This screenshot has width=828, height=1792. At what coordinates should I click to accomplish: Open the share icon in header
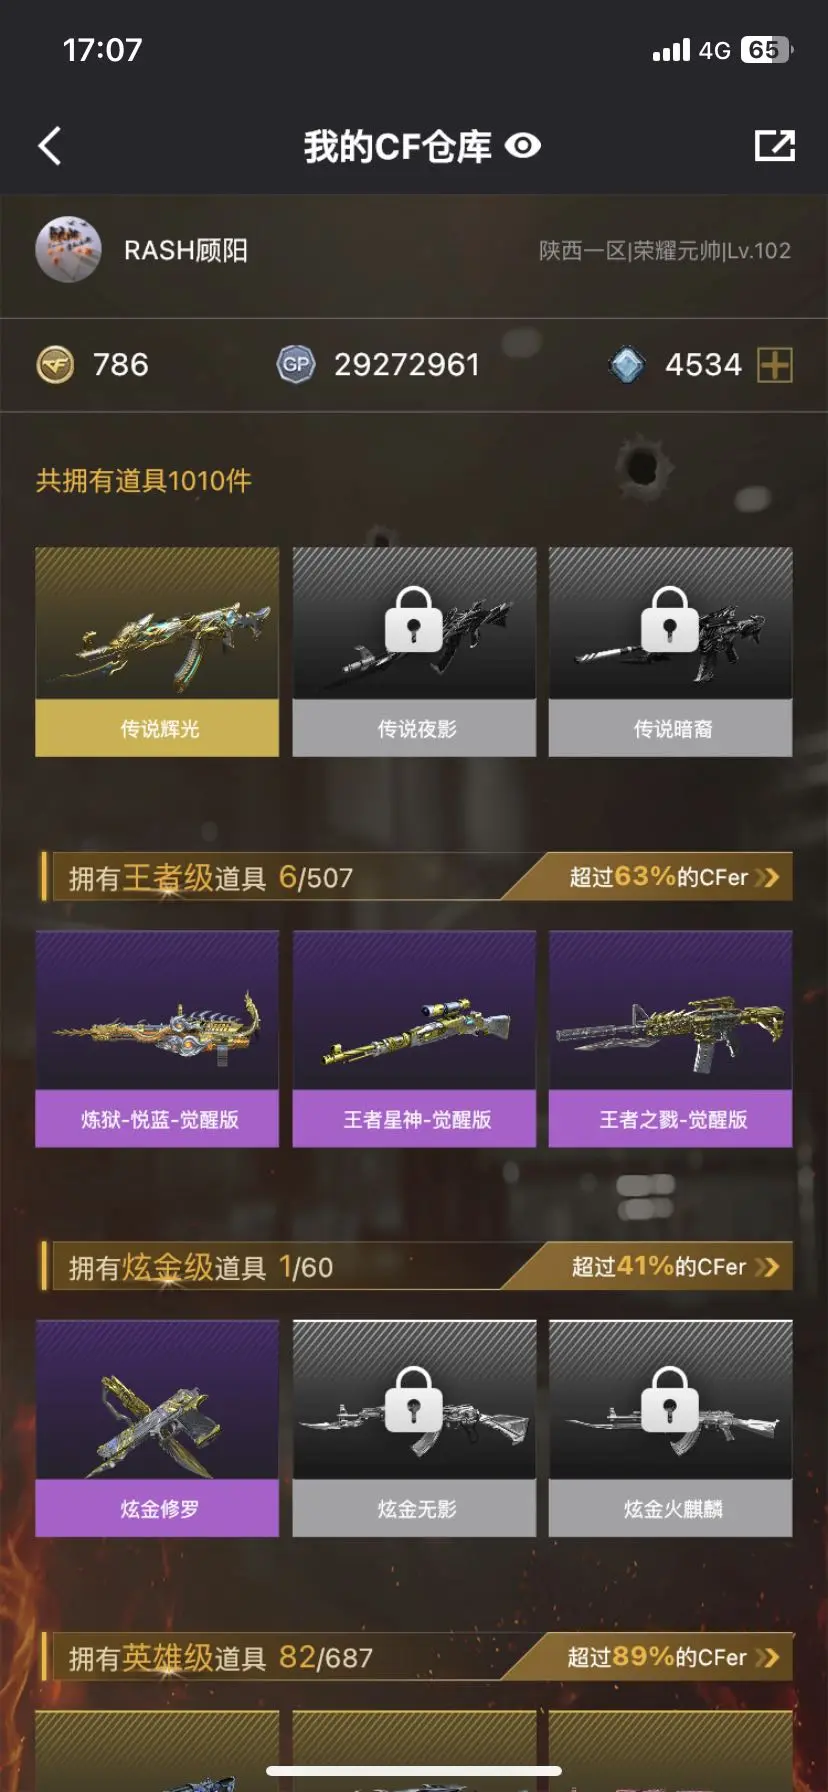click(774, 146)
